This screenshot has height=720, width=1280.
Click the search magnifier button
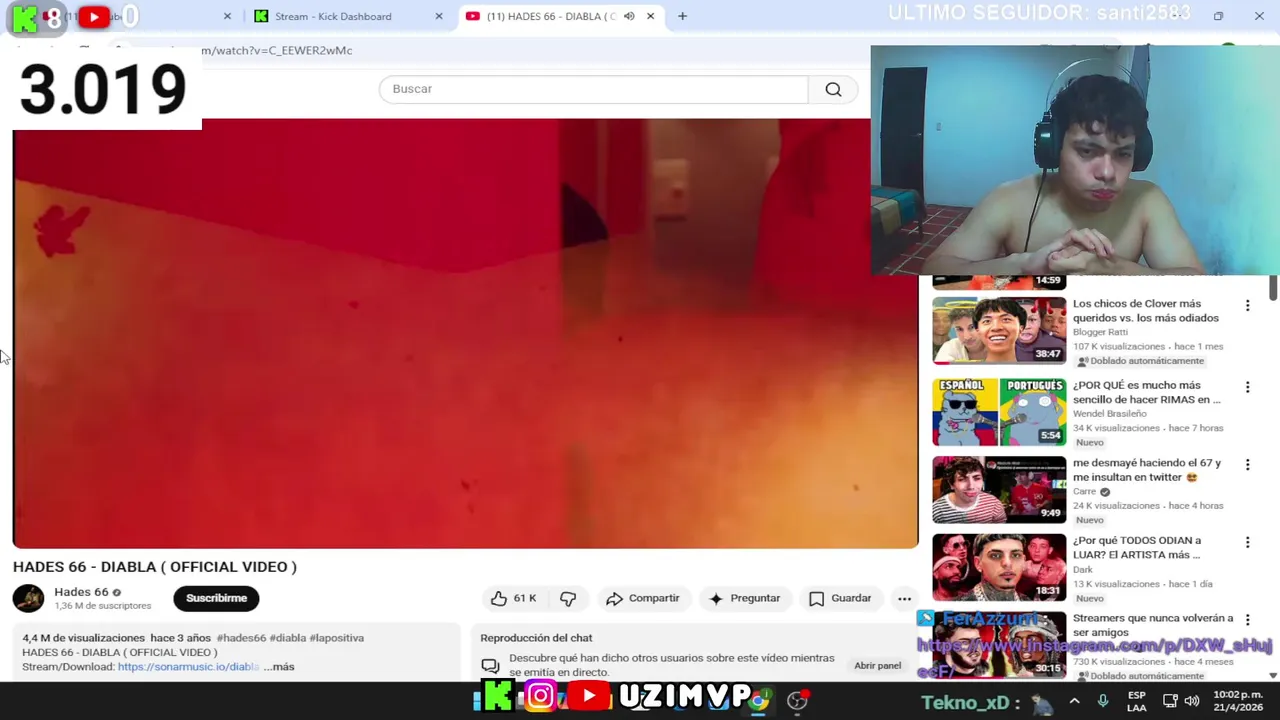pyautogui.click(x=833, y=89)
